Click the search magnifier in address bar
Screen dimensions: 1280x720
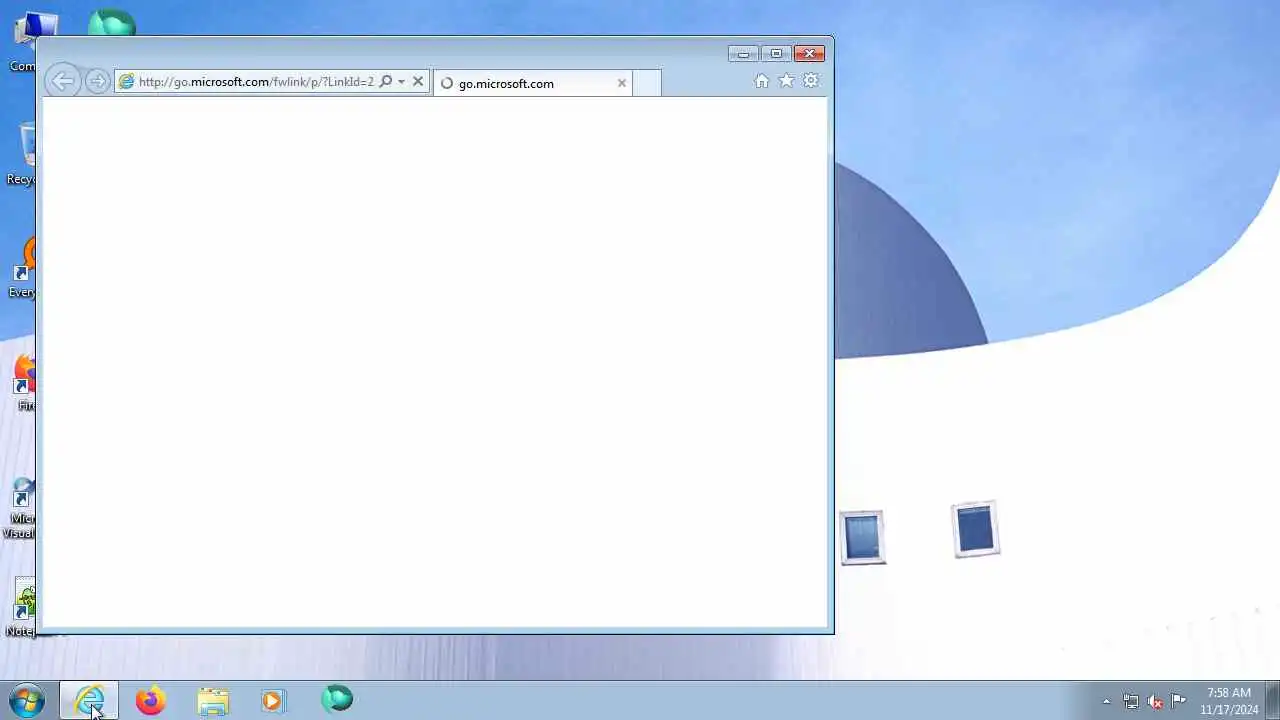385,82
